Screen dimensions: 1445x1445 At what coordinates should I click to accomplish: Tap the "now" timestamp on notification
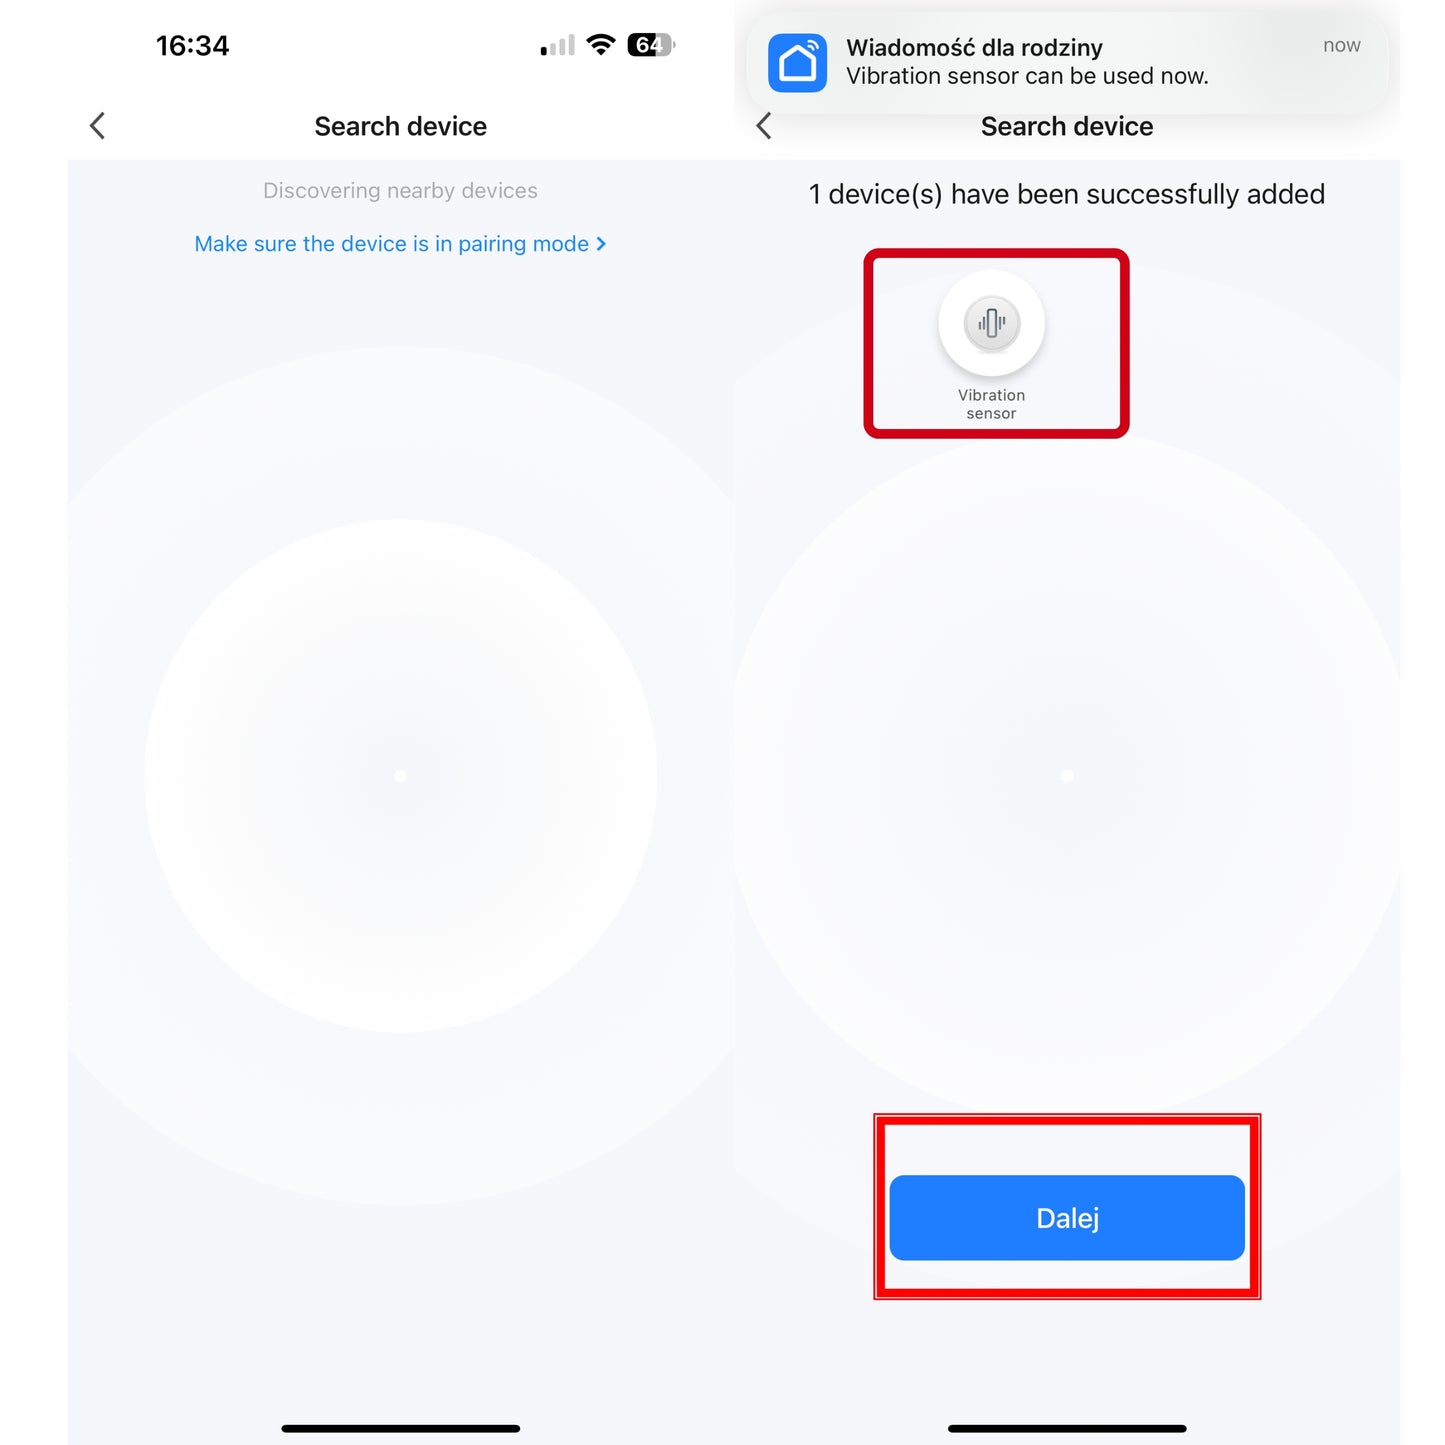point(1342,45)
